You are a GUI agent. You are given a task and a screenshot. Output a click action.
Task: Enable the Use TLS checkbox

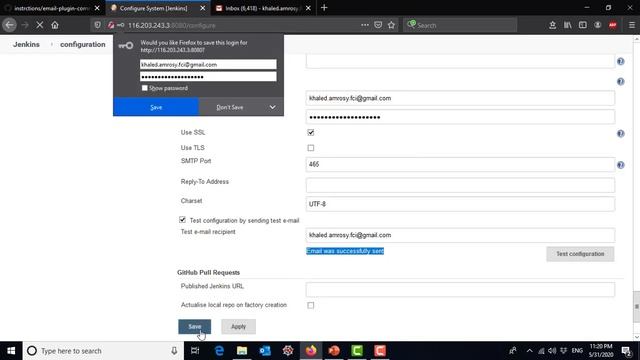point(311,148)
